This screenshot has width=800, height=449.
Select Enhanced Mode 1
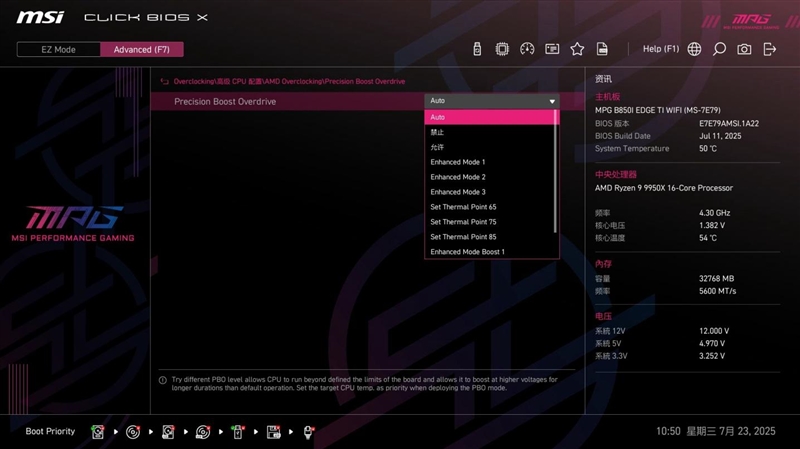458,162
